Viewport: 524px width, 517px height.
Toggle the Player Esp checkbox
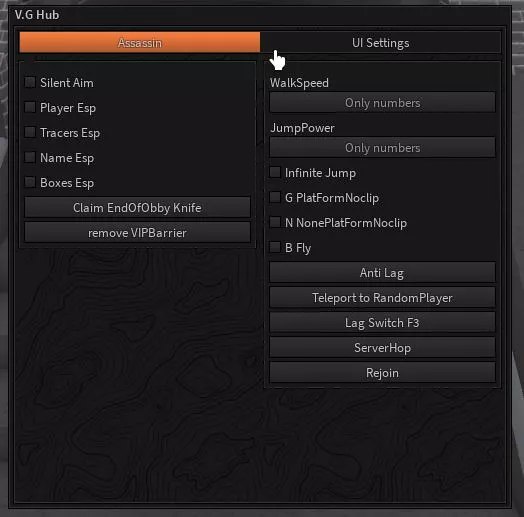[30, 107]
